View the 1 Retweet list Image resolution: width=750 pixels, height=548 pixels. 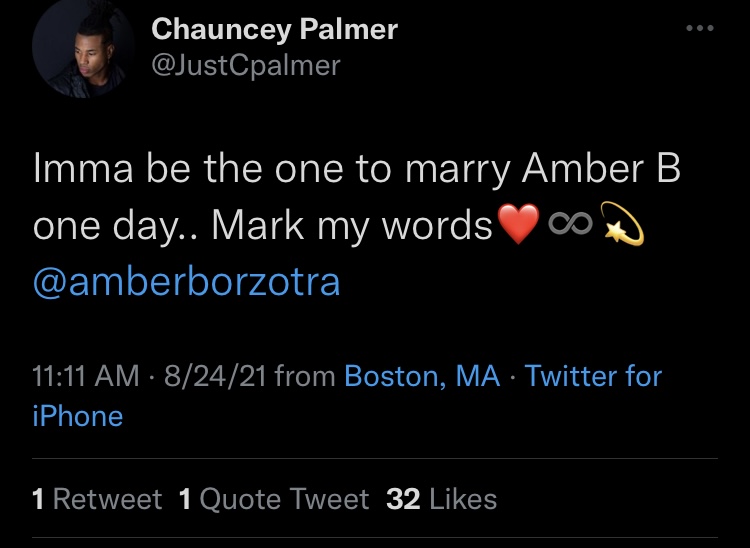(x=97, y=499)
